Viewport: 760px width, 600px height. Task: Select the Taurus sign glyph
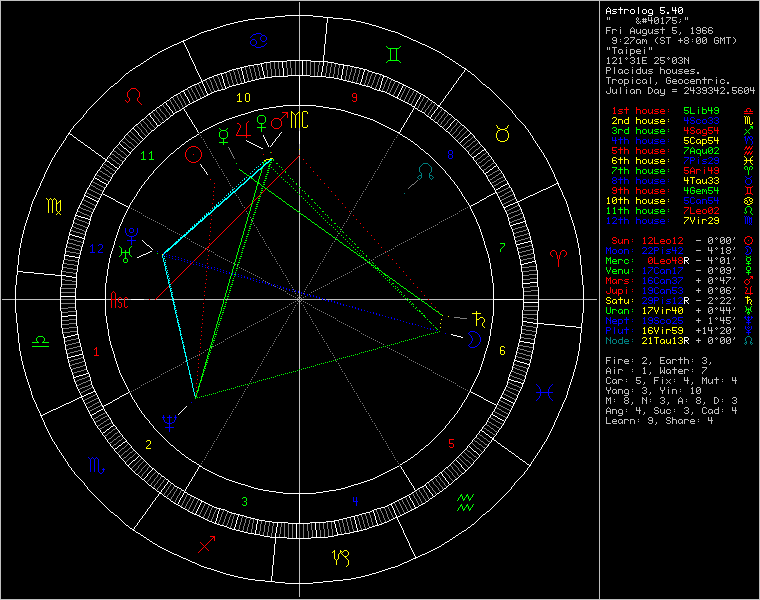502,133
